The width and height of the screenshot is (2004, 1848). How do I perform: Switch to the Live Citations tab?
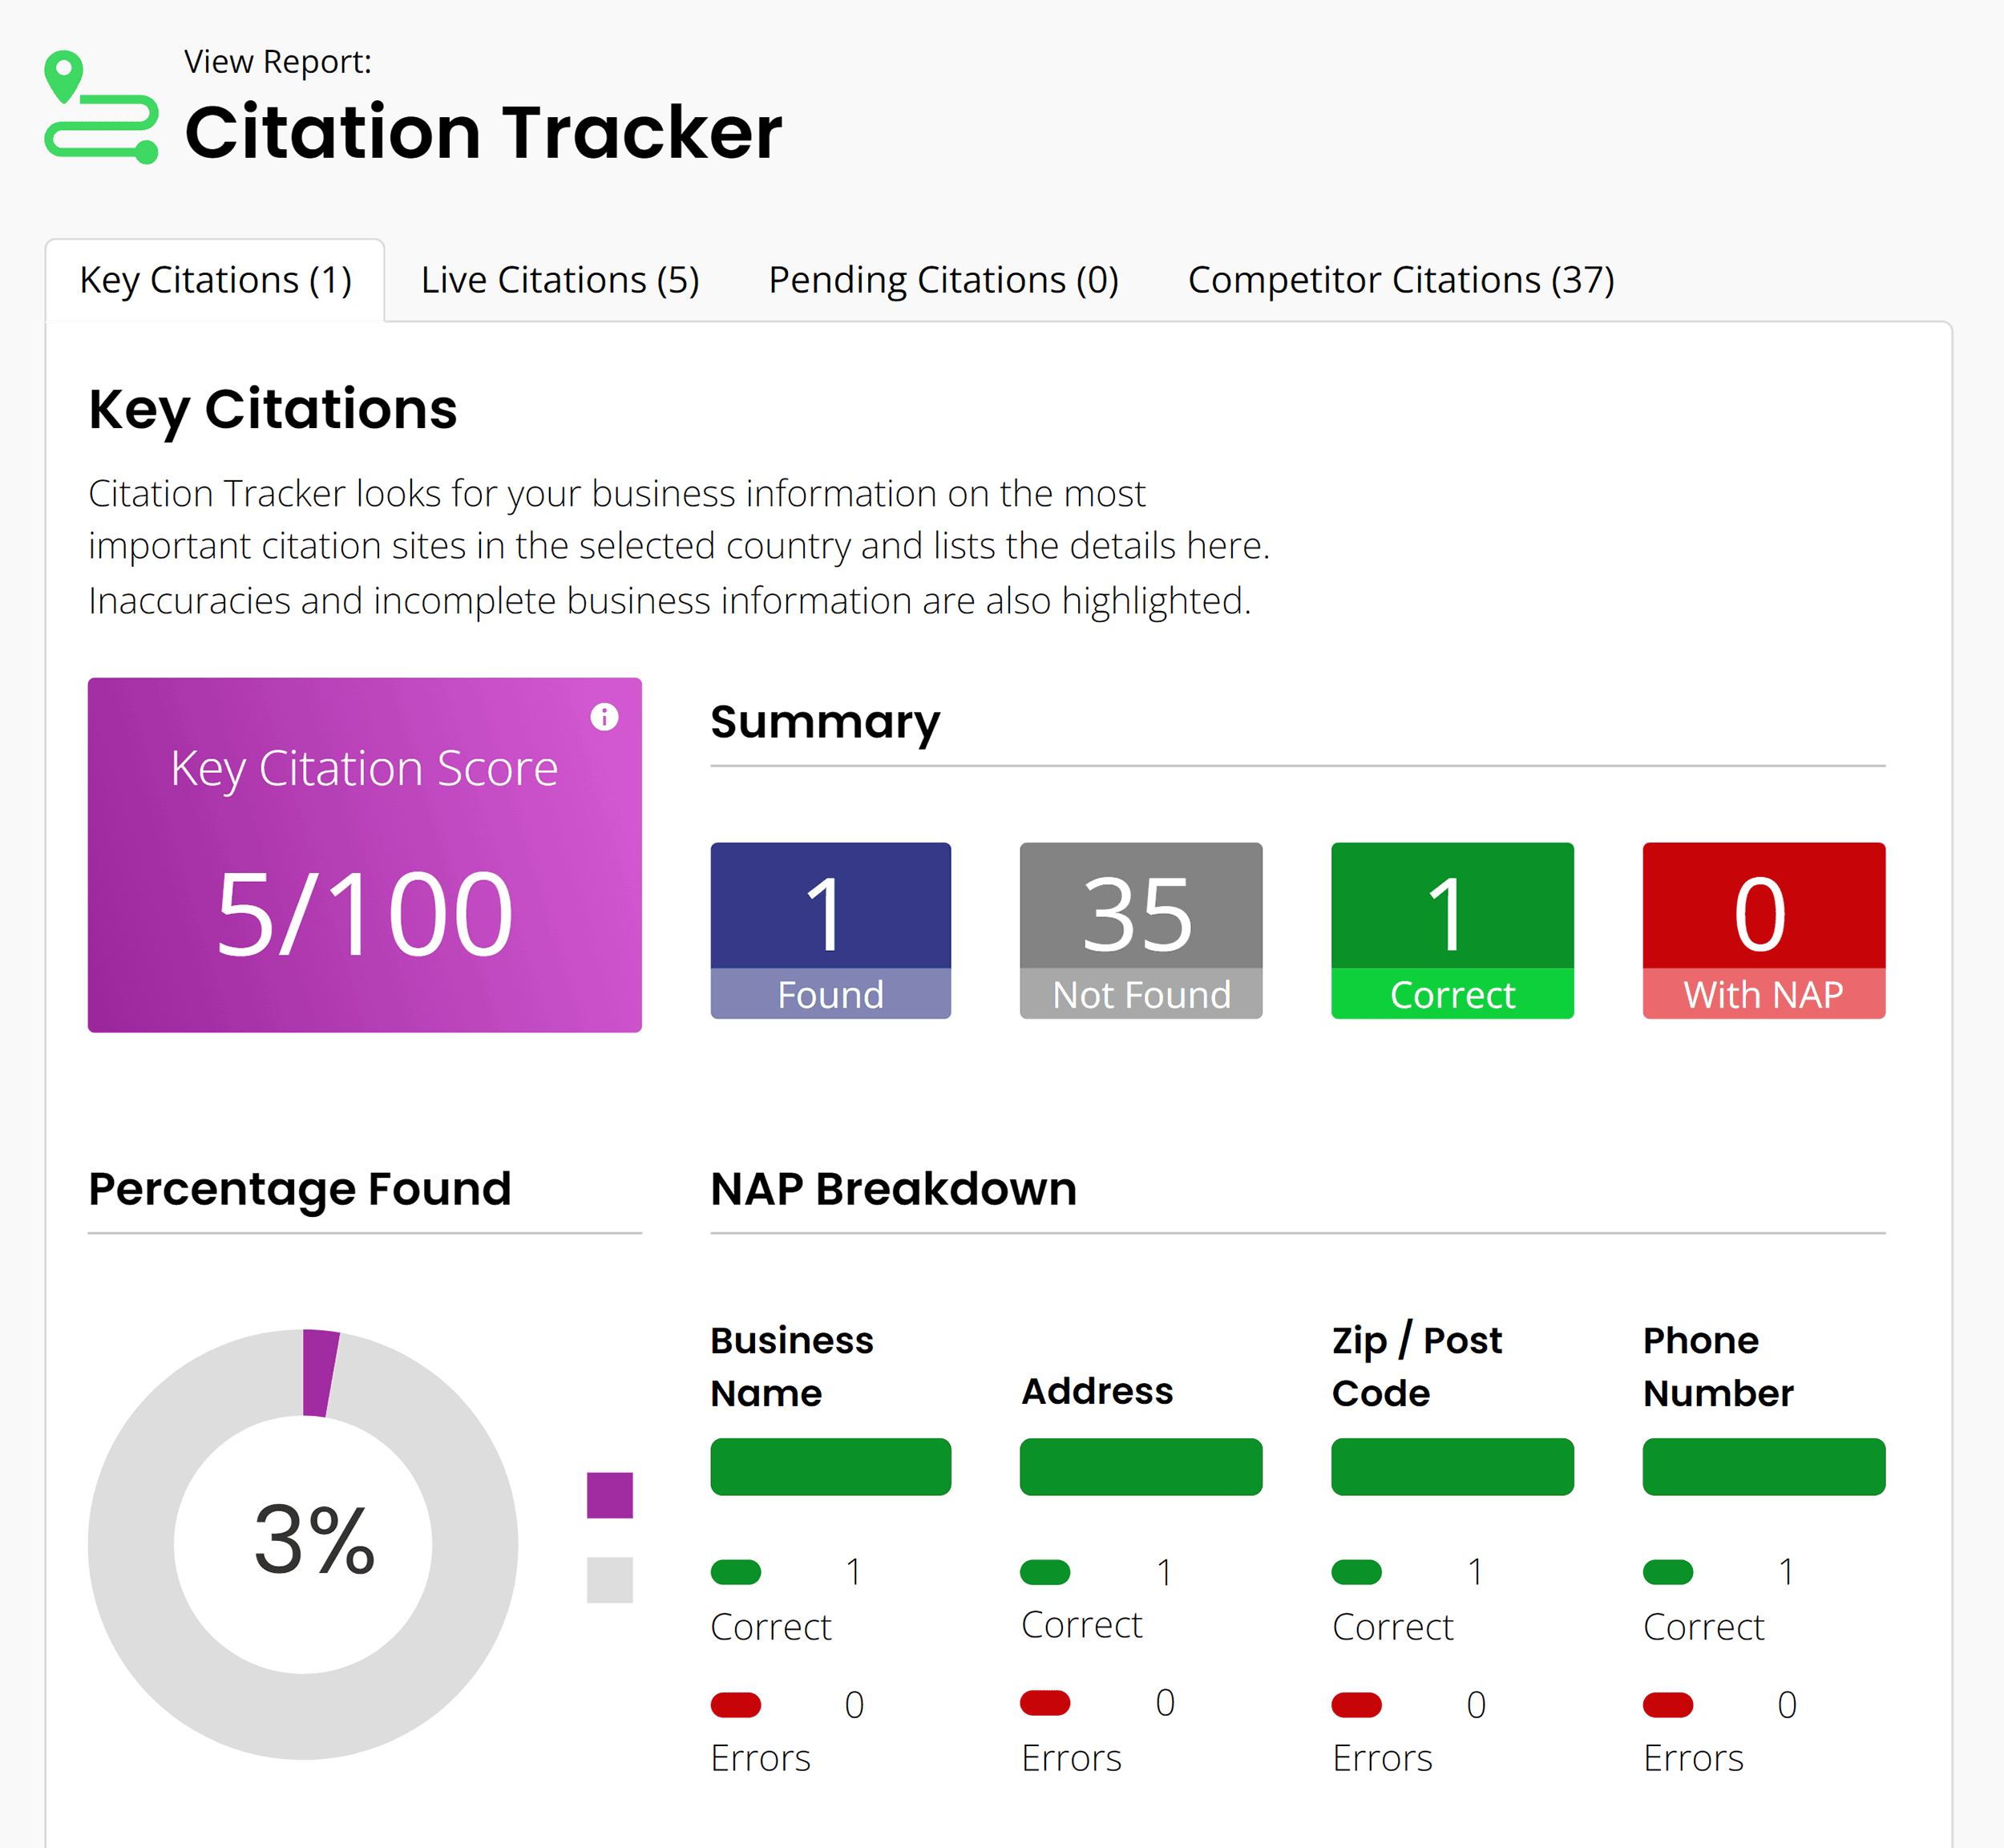(560, 280)
